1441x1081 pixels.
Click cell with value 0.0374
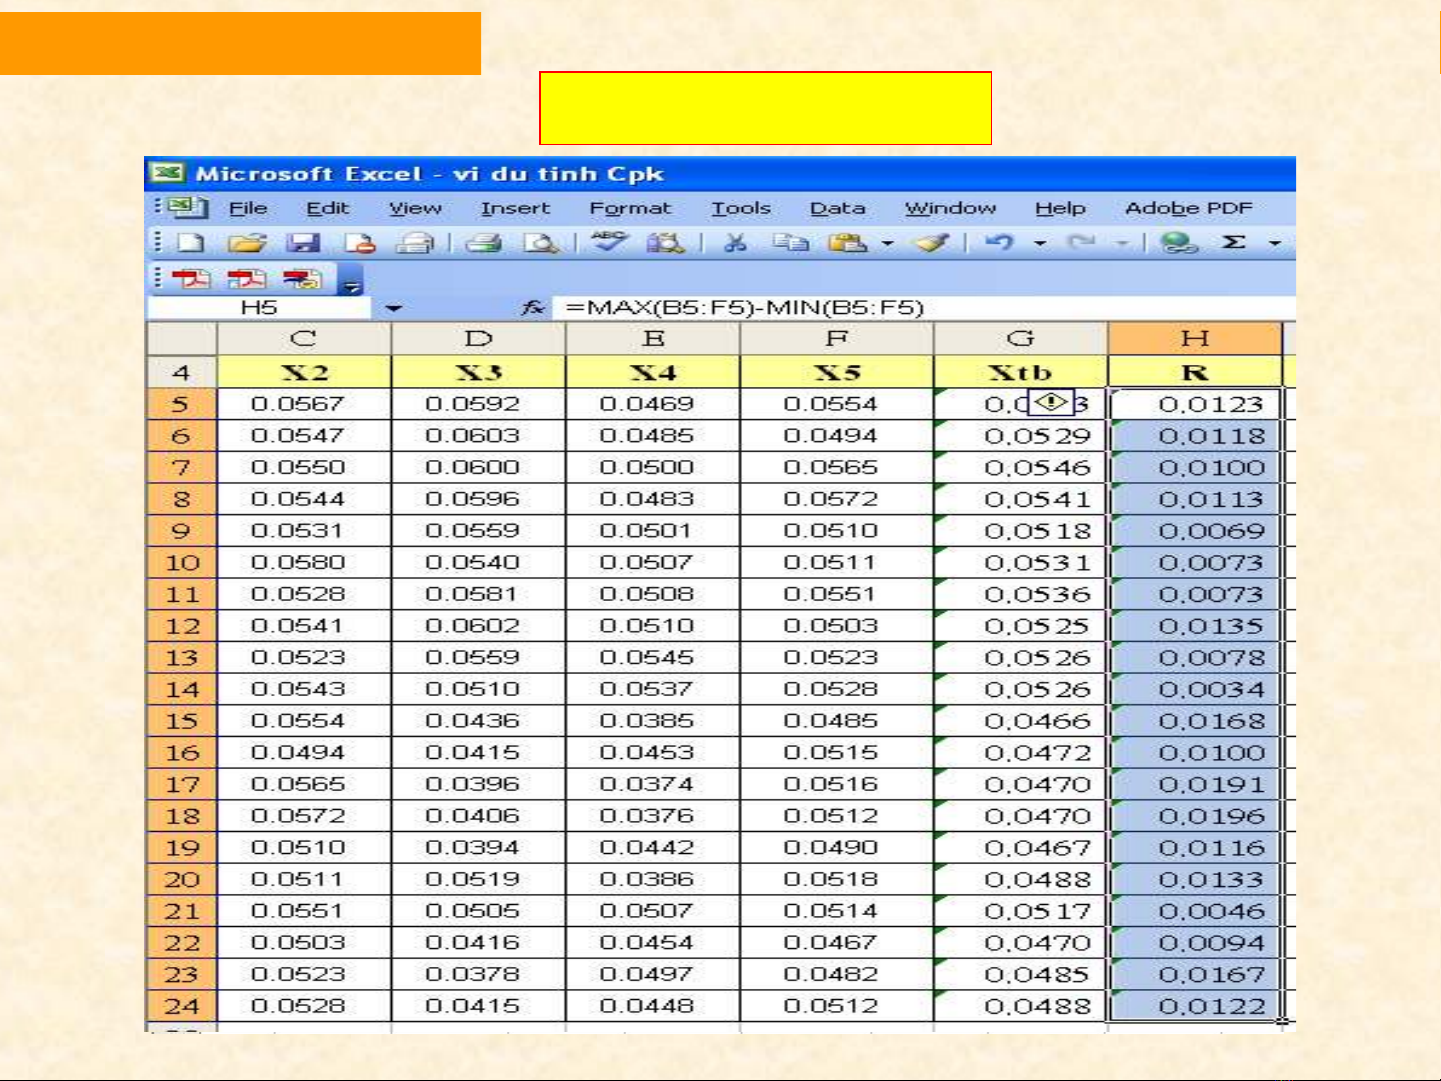[x=653, y=784]
